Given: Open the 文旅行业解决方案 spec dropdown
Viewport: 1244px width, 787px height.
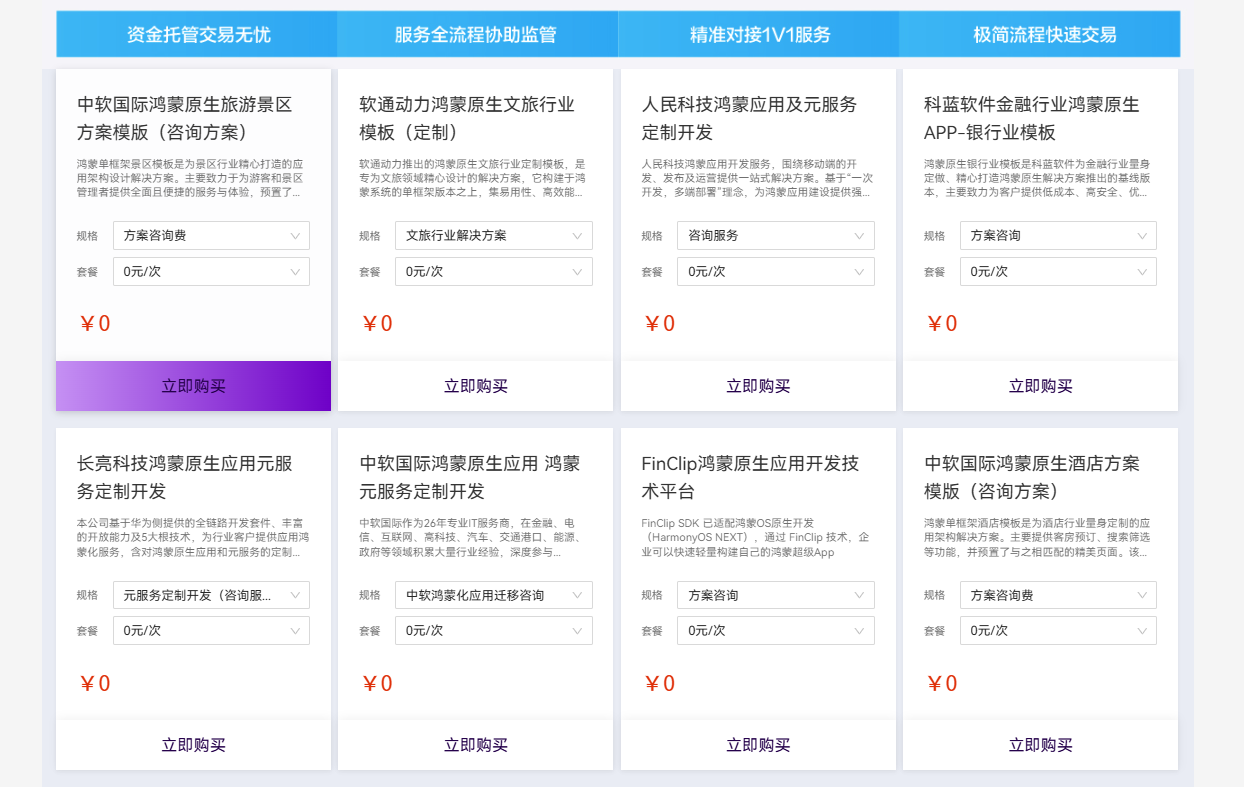Looking at the screenshot, I should tap(494, 235).
